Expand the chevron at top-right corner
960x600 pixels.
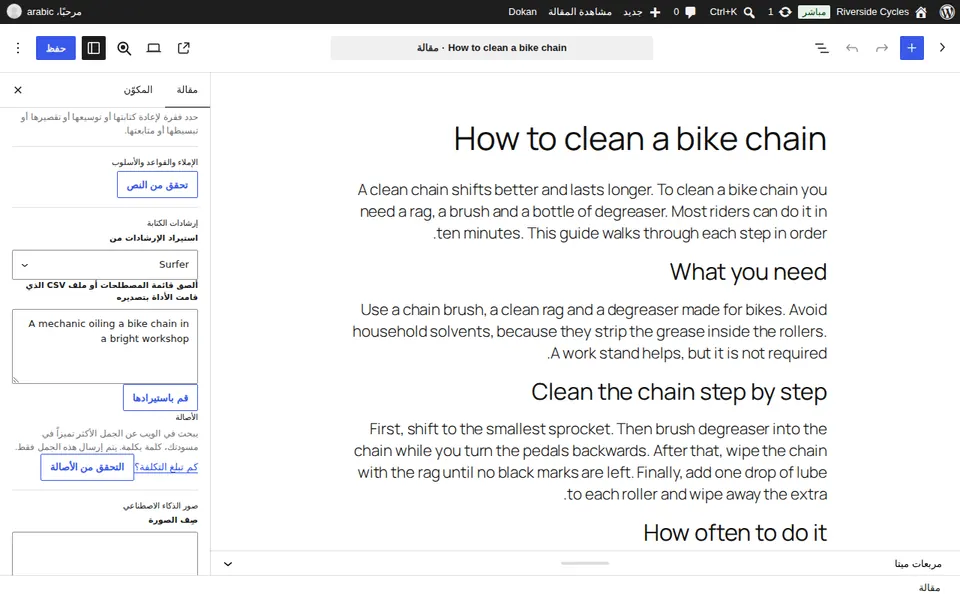point(942,47)
